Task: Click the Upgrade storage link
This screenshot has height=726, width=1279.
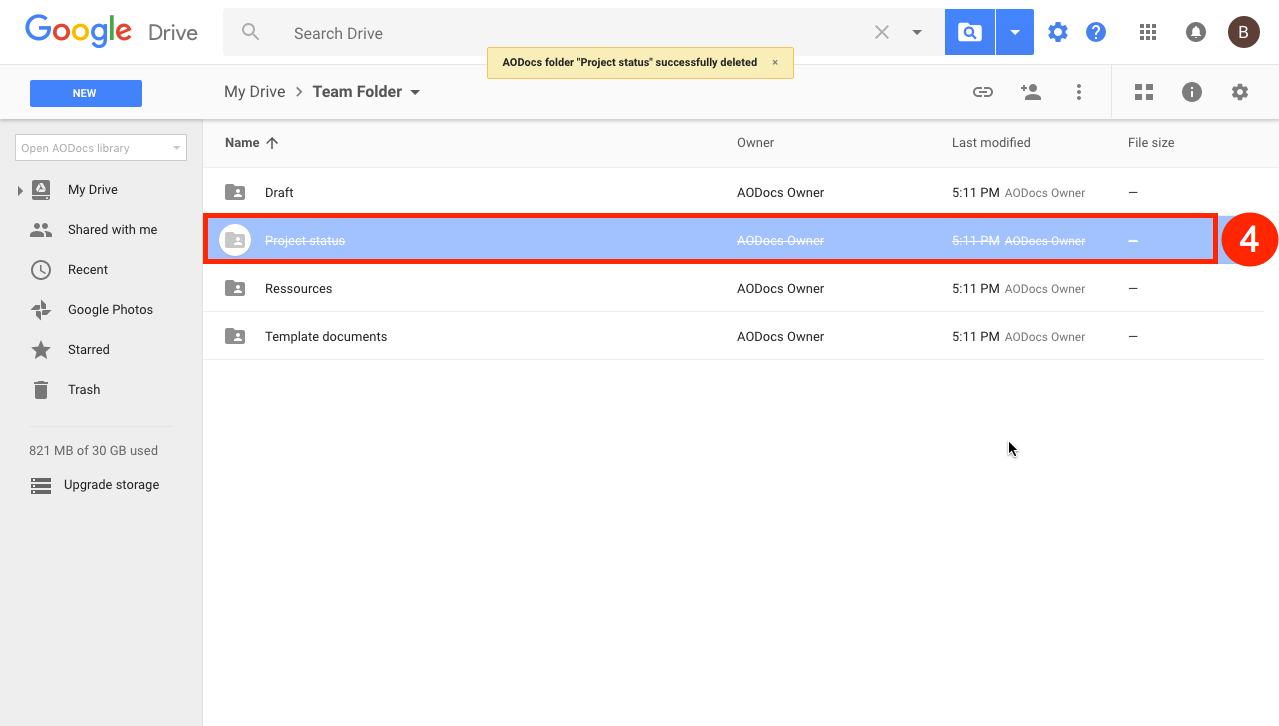Action: coord(112,485)
